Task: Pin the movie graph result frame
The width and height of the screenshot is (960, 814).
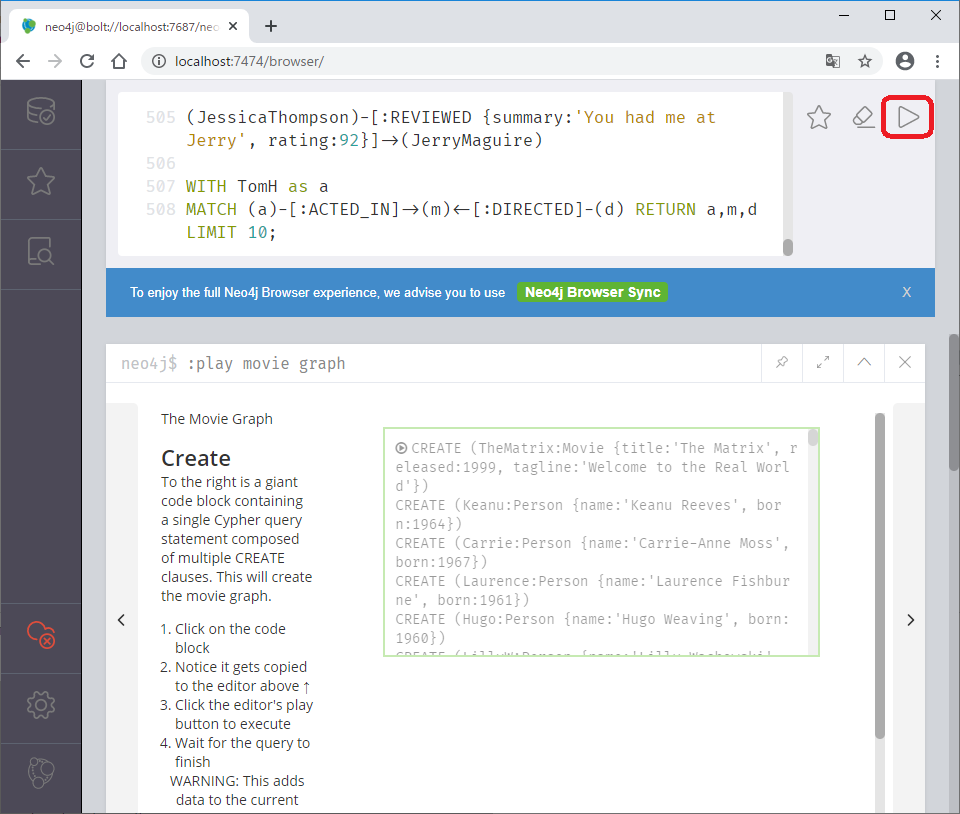Action: click(x=782, y=363)
